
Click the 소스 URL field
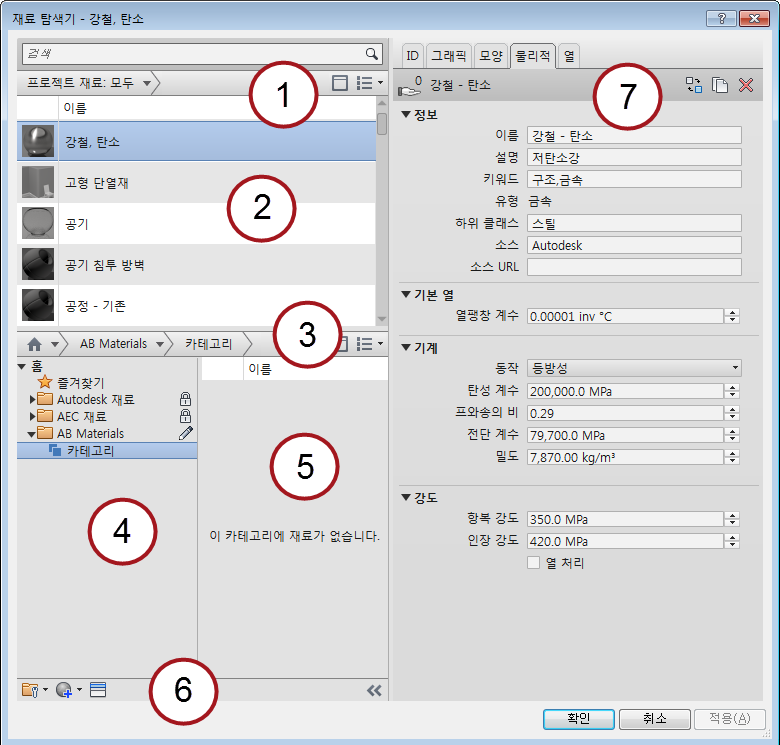point(634,267)
